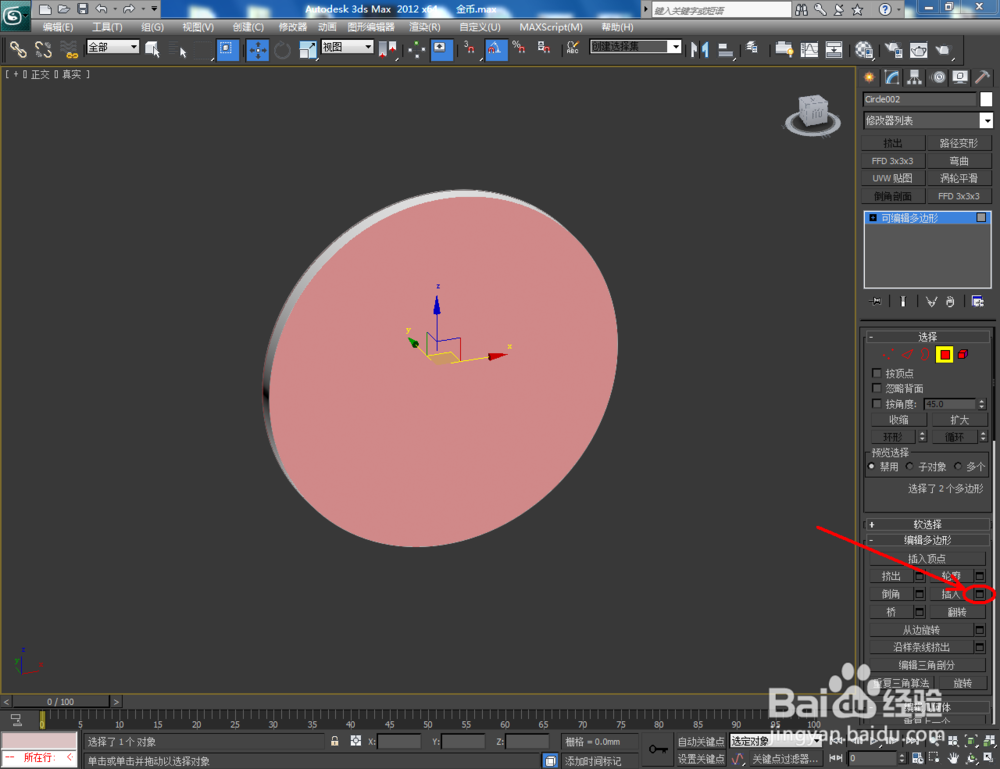The image size is (1000, 769).
Task: Click the Select and Link toolbar icon
Action: click(16, 49)
